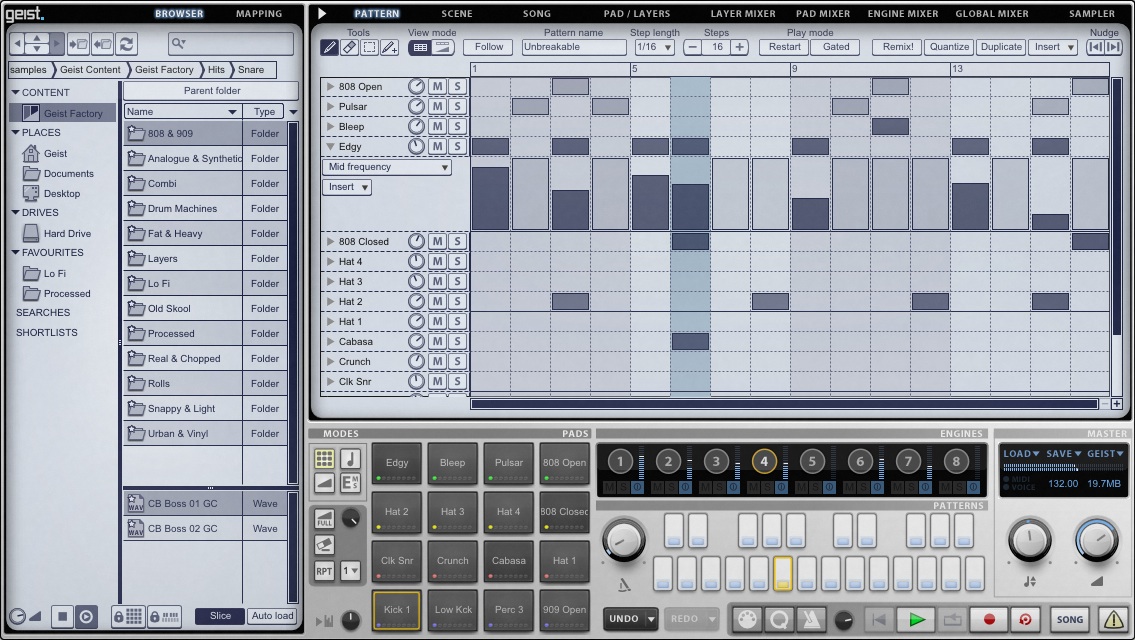Click the master volume knob
Image resolution: width=1135 pixels, height=640 pixels.
(1096, 540)
